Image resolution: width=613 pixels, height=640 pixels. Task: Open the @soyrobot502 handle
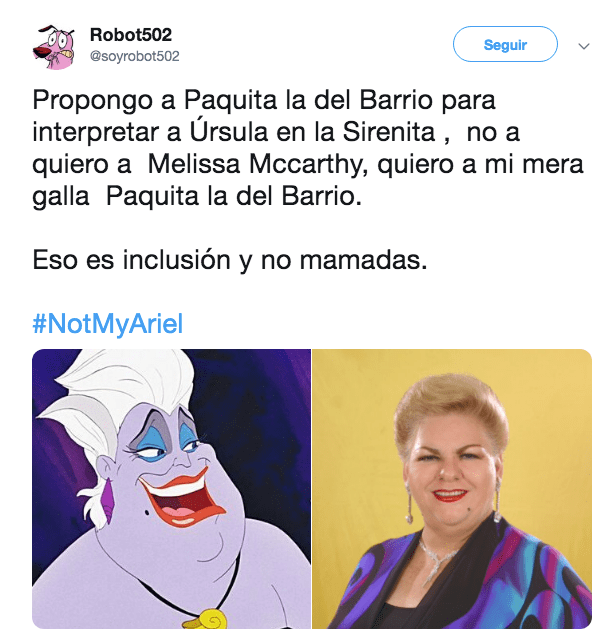coord(134,56)
